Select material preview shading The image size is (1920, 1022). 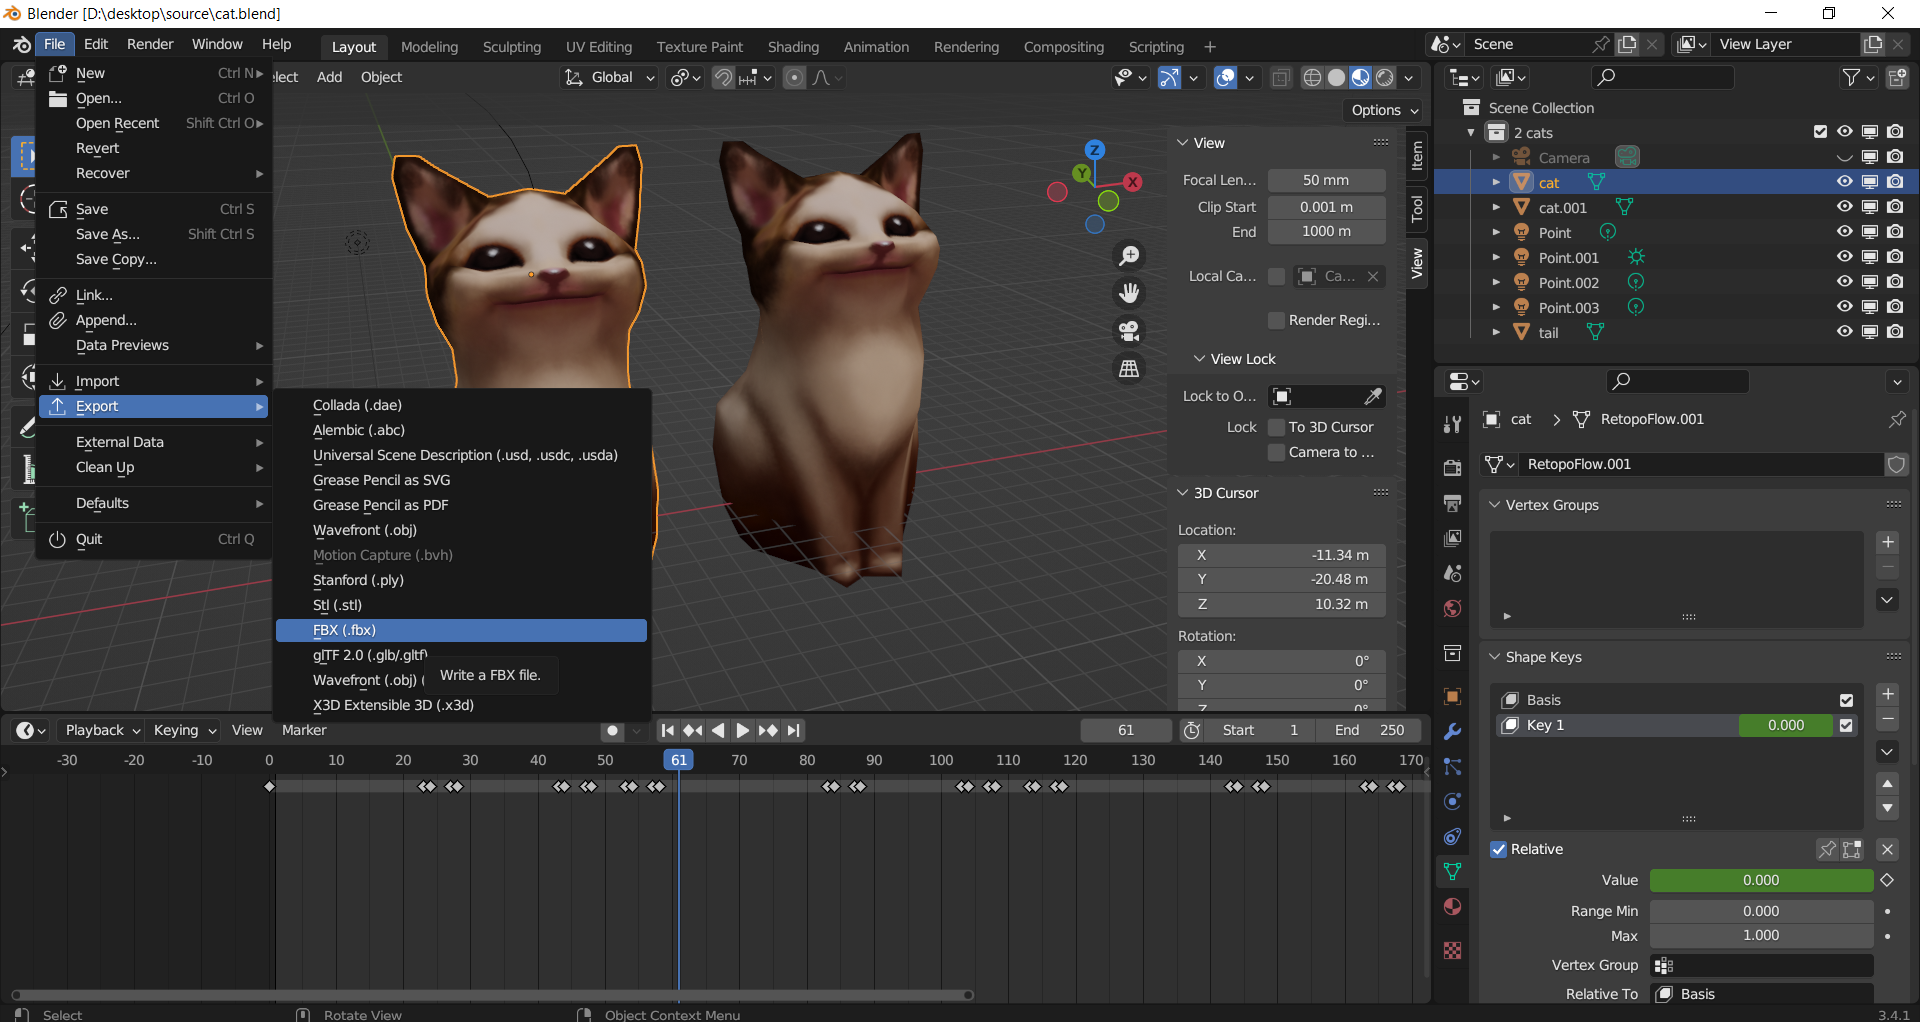(x=1360, y=78)
